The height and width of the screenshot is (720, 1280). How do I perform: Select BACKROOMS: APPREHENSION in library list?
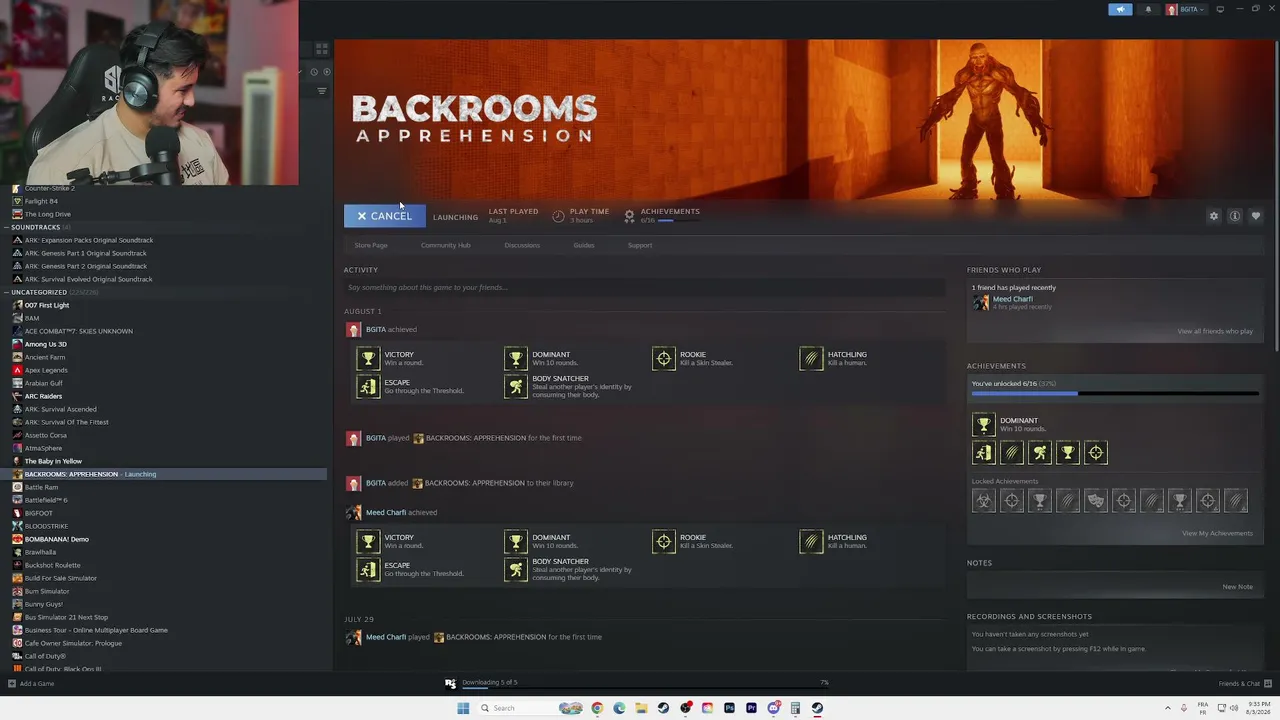pyautogui.click(x=164, y=474)
